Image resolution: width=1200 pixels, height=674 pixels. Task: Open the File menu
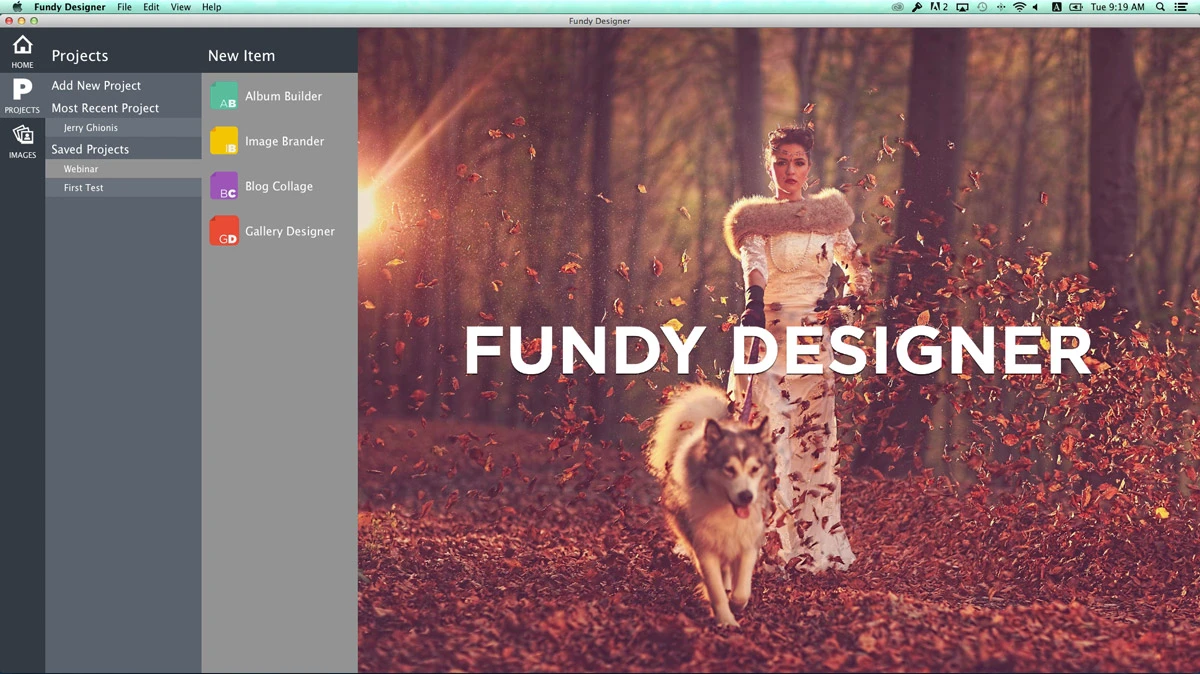point(123,7)
